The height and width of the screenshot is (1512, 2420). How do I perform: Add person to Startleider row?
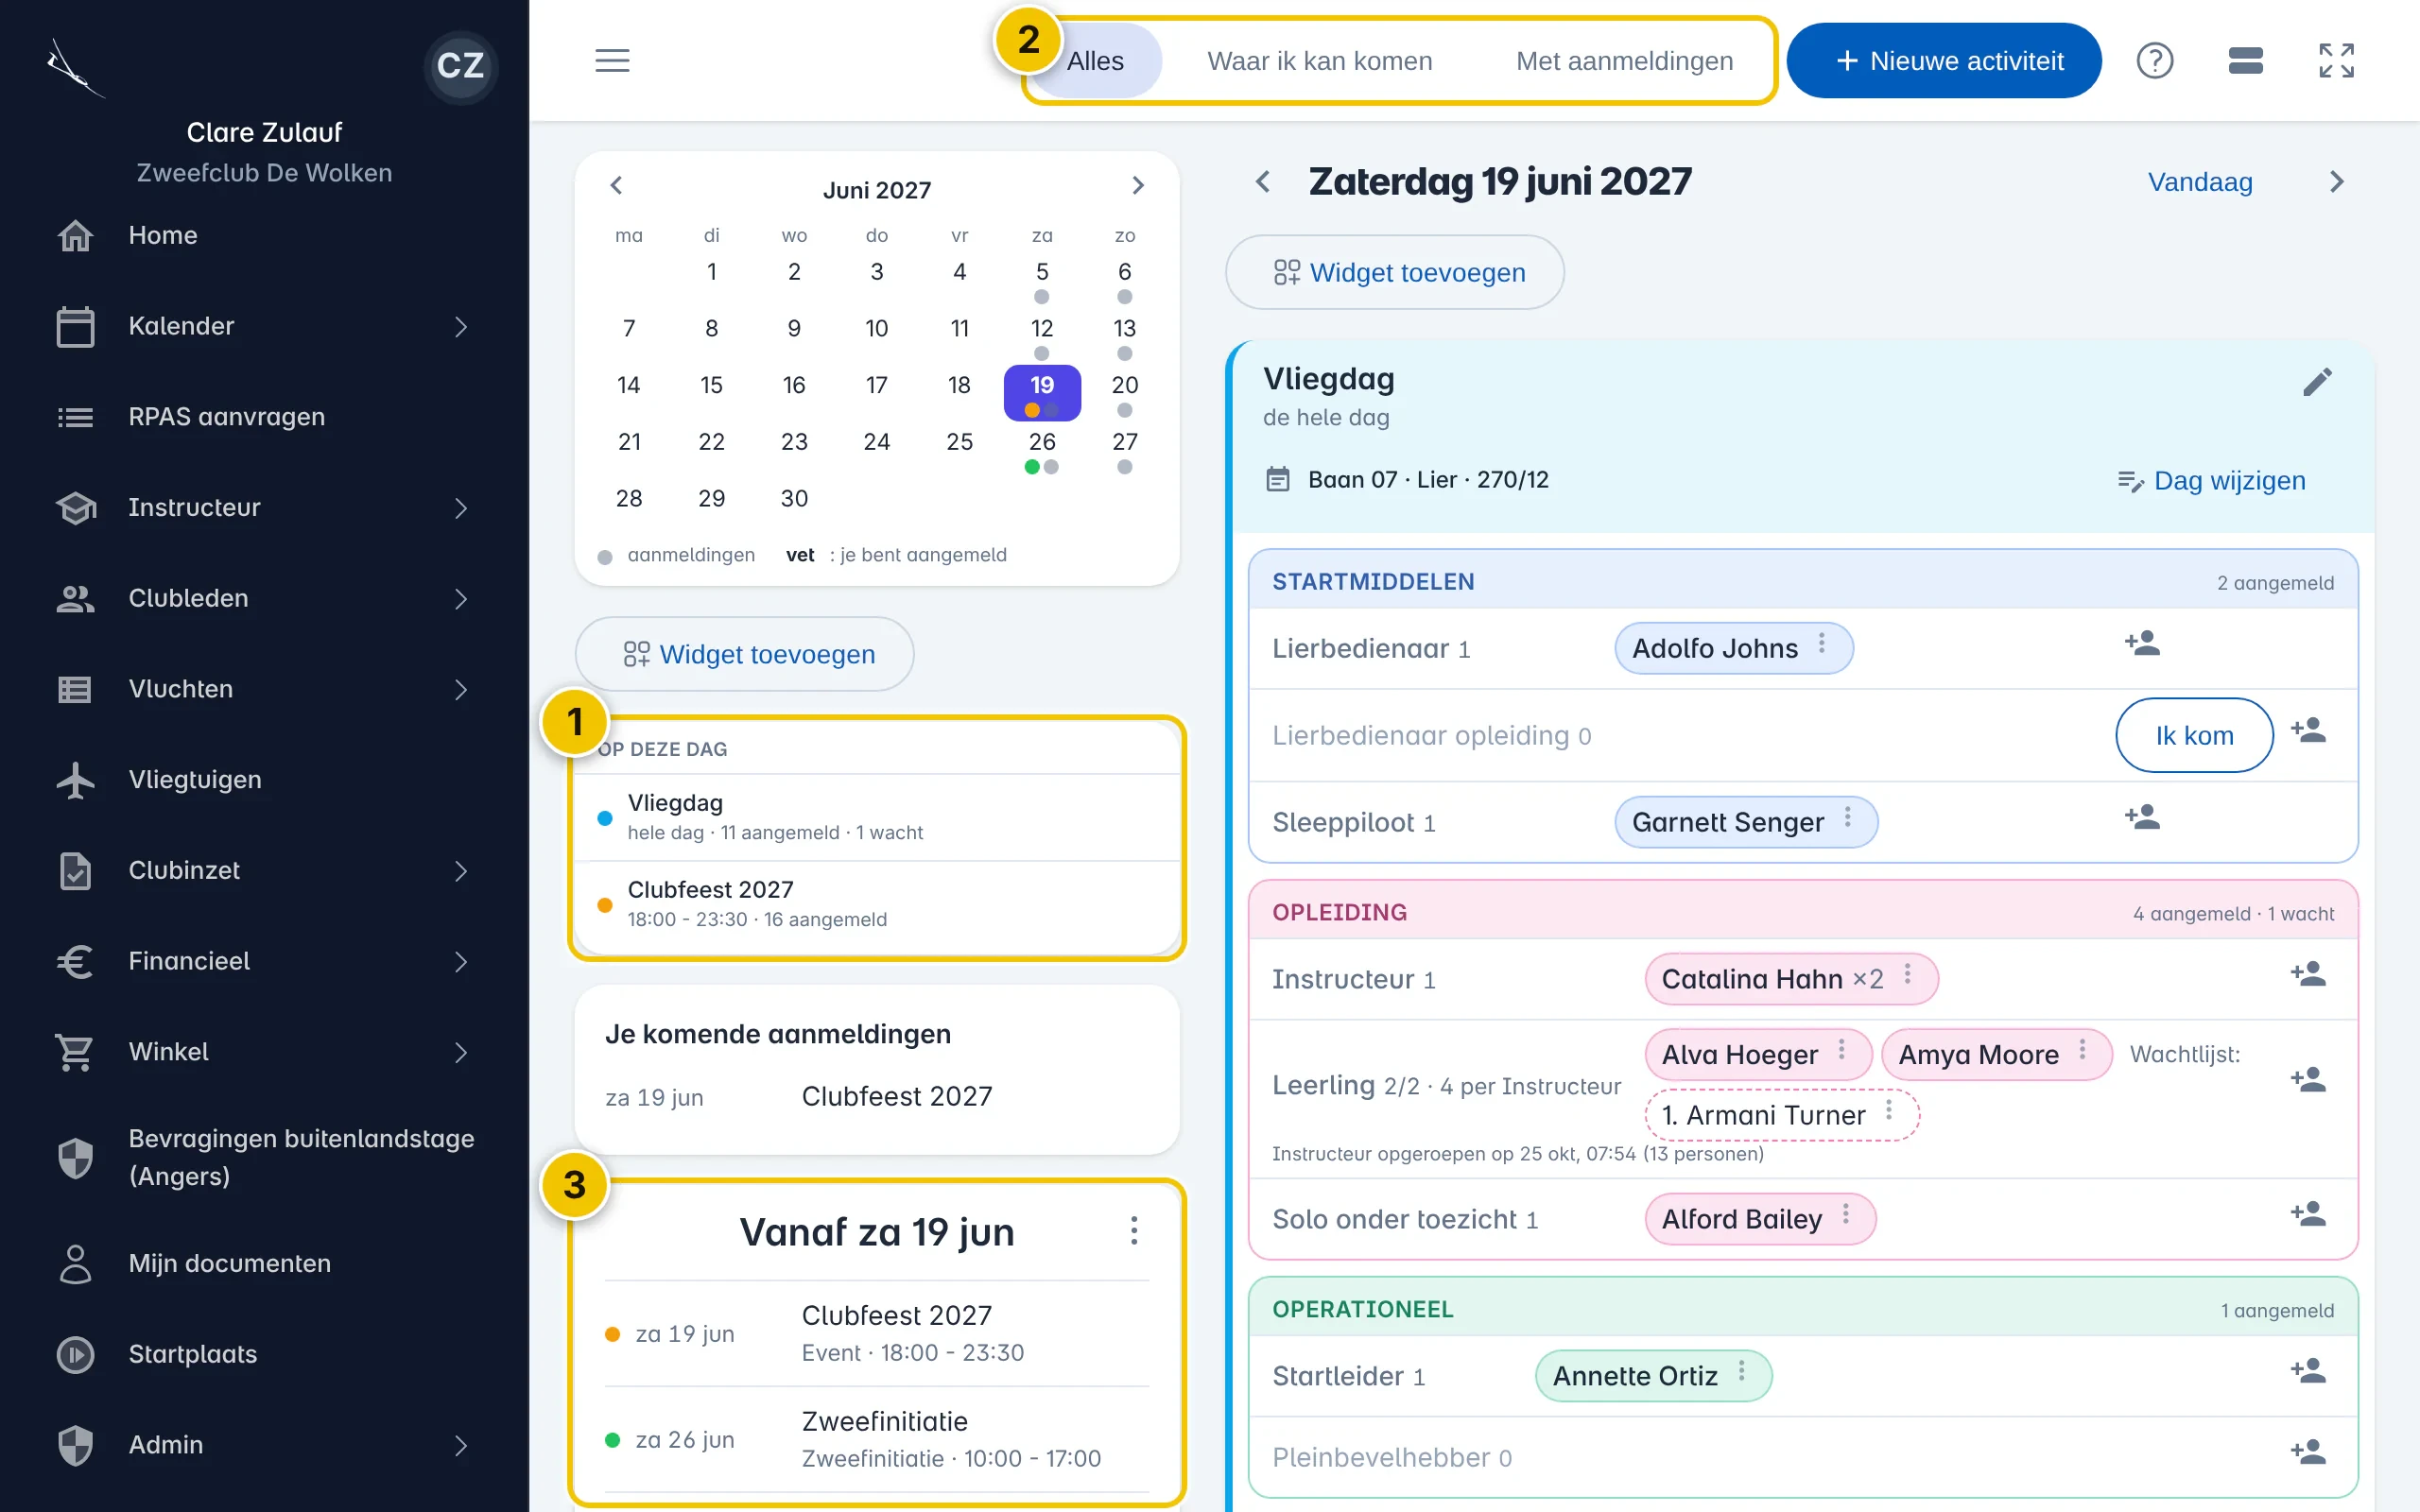point(2308,1370)
